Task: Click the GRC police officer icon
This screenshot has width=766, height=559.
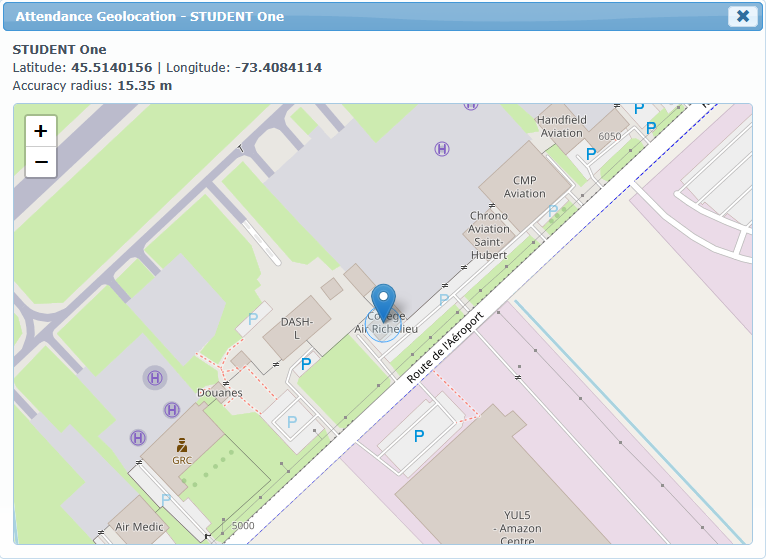Action: click(182, 445)
